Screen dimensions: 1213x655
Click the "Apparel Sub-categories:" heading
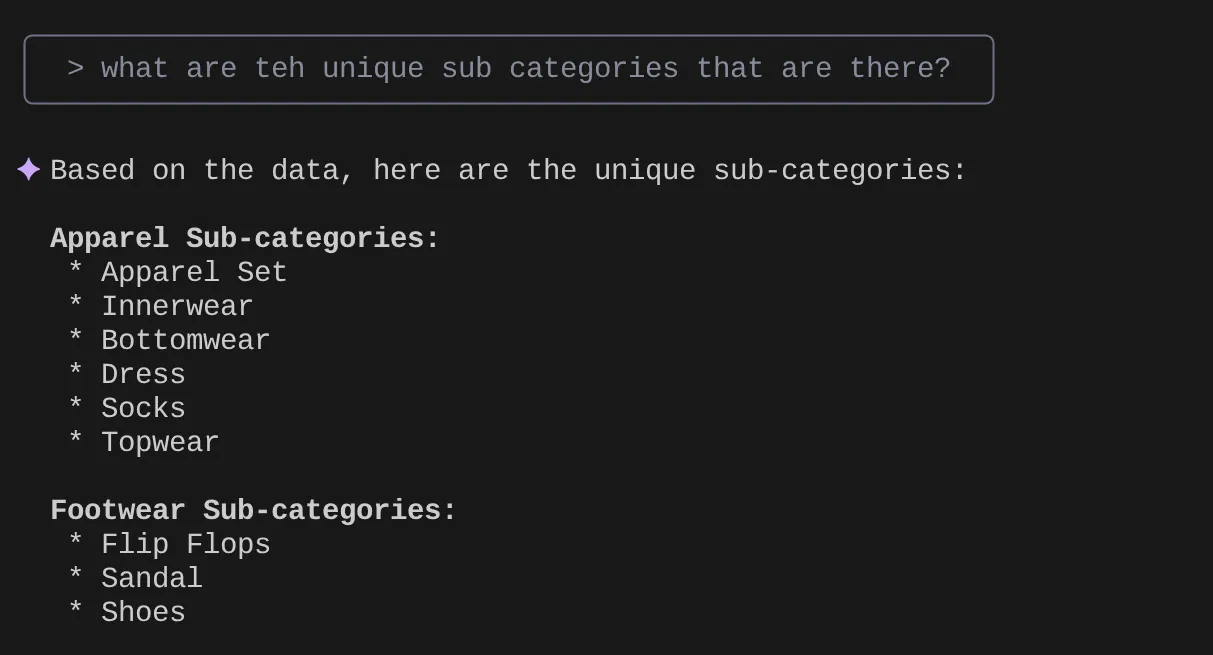pos(245,238)
